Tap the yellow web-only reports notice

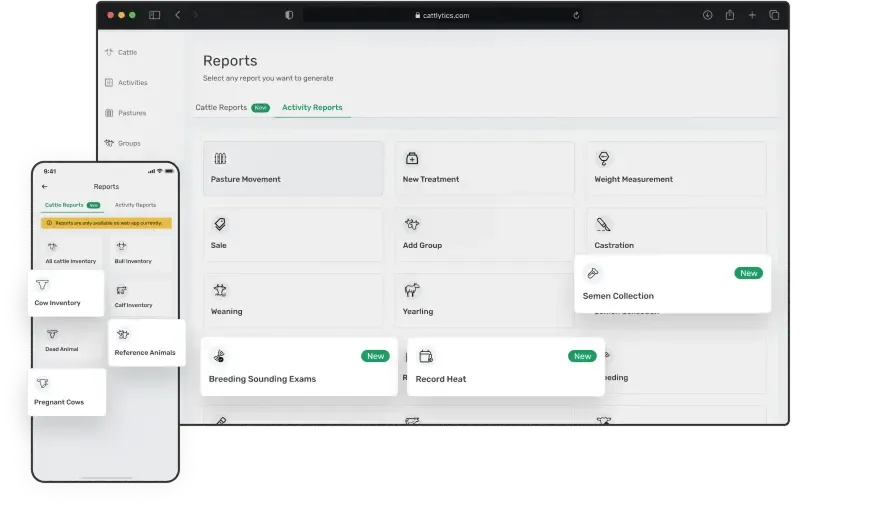pos(106,223)
